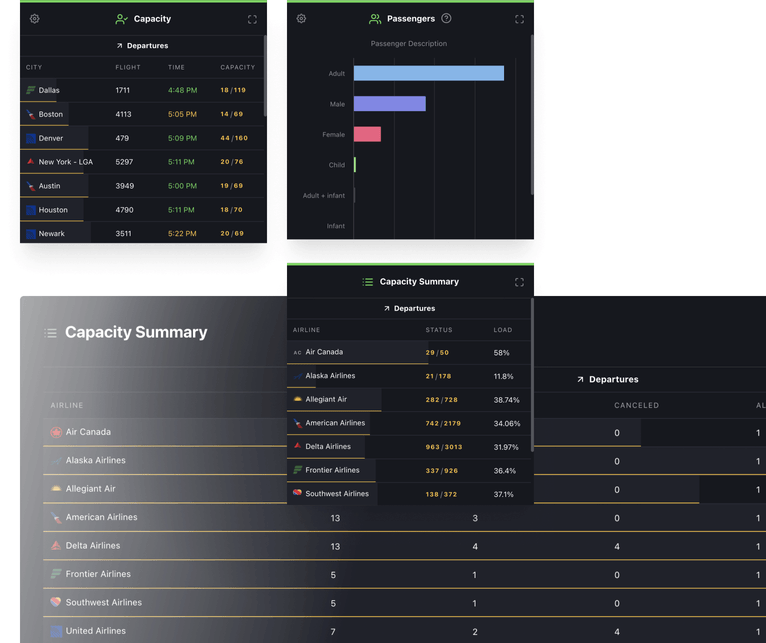Viewport: 766px width, 643px height.
Task: Open settings gear in Capacity panel
Action: pos(35,19)
